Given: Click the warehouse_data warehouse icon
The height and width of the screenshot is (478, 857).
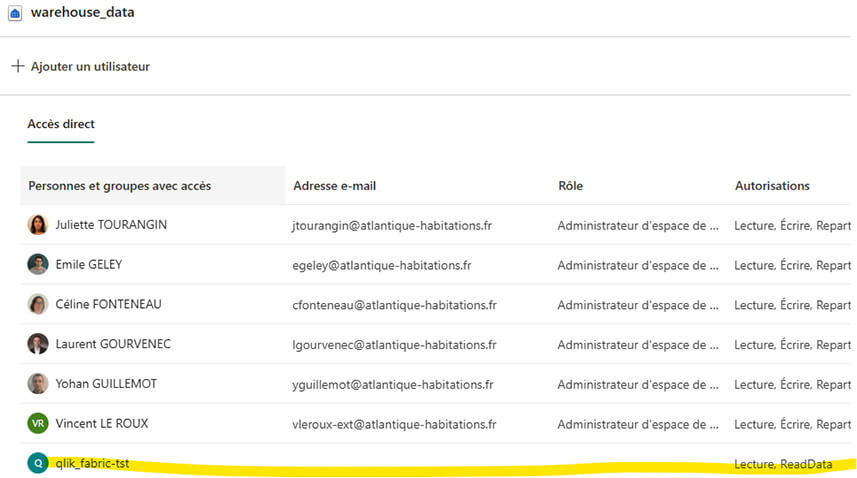Looking at the screenshot, I should (x=15, y=13).
